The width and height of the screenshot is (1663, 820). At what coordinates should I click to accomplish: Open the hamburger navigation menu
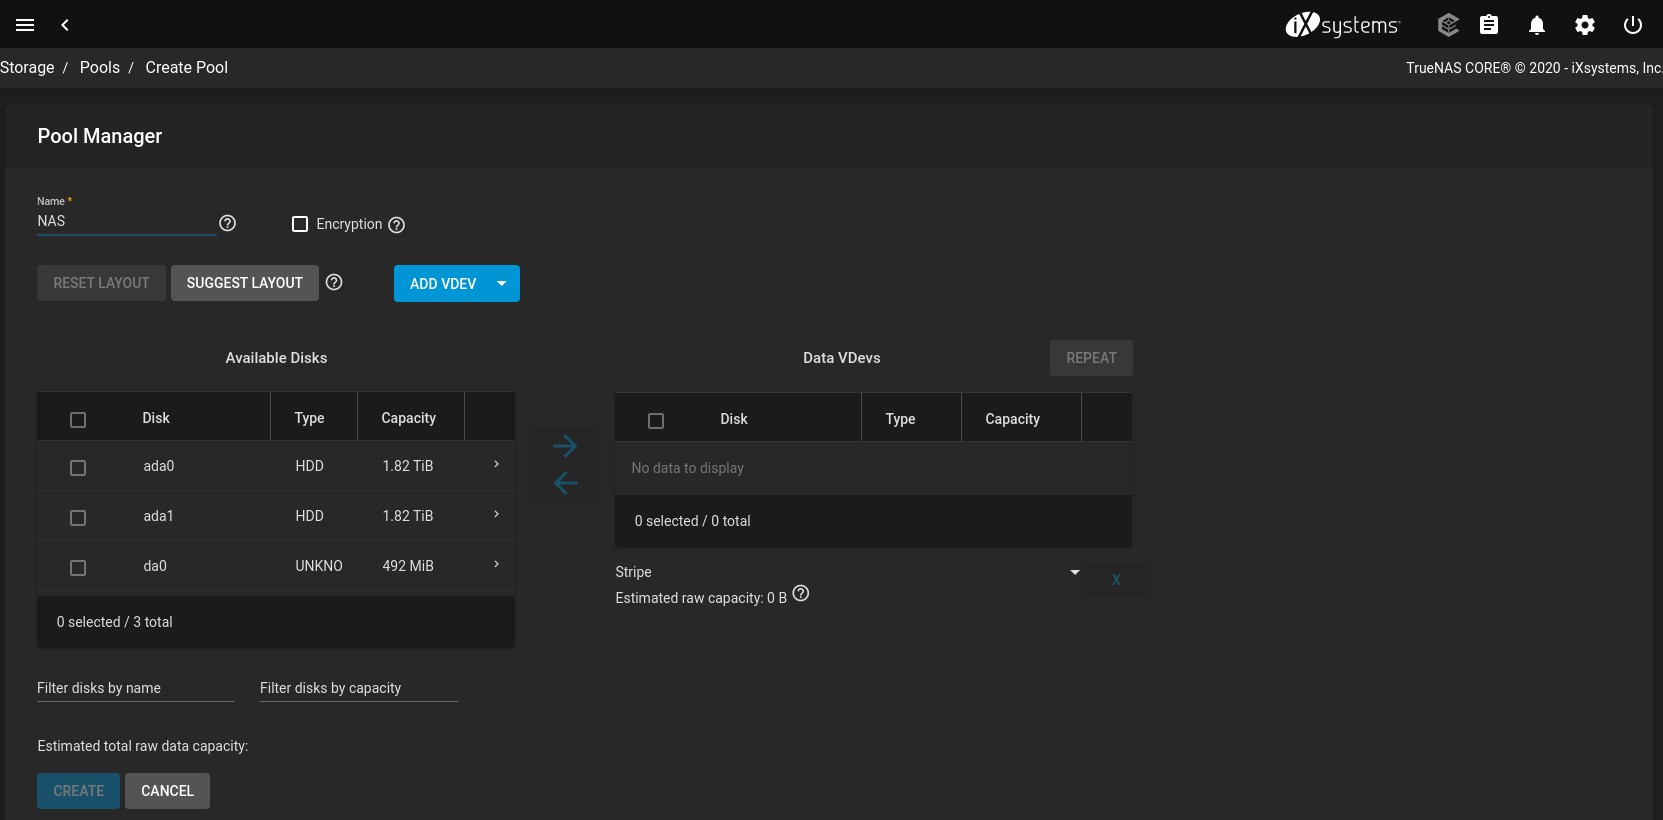pos(25,25)
